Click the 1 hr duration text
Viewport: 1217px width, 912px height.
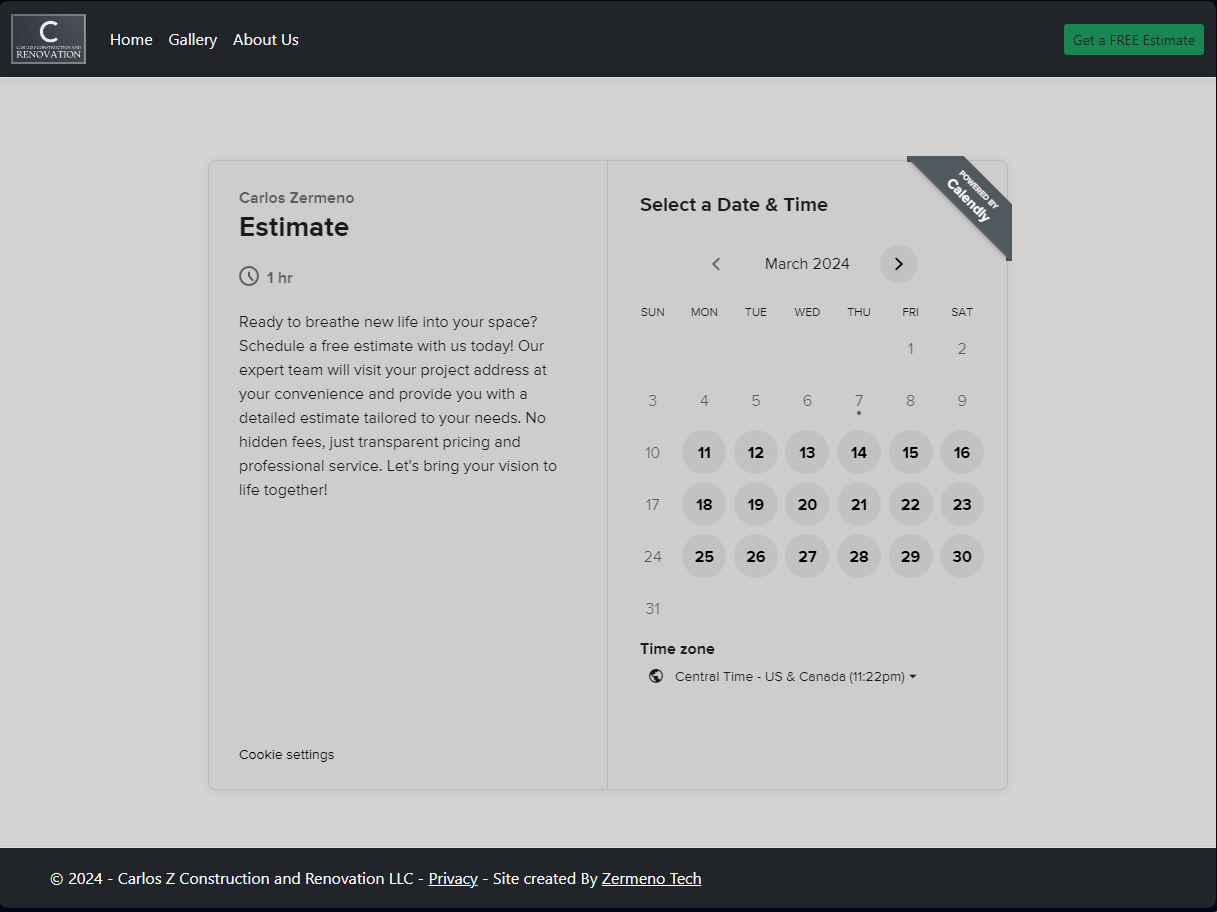pos(280,278)
